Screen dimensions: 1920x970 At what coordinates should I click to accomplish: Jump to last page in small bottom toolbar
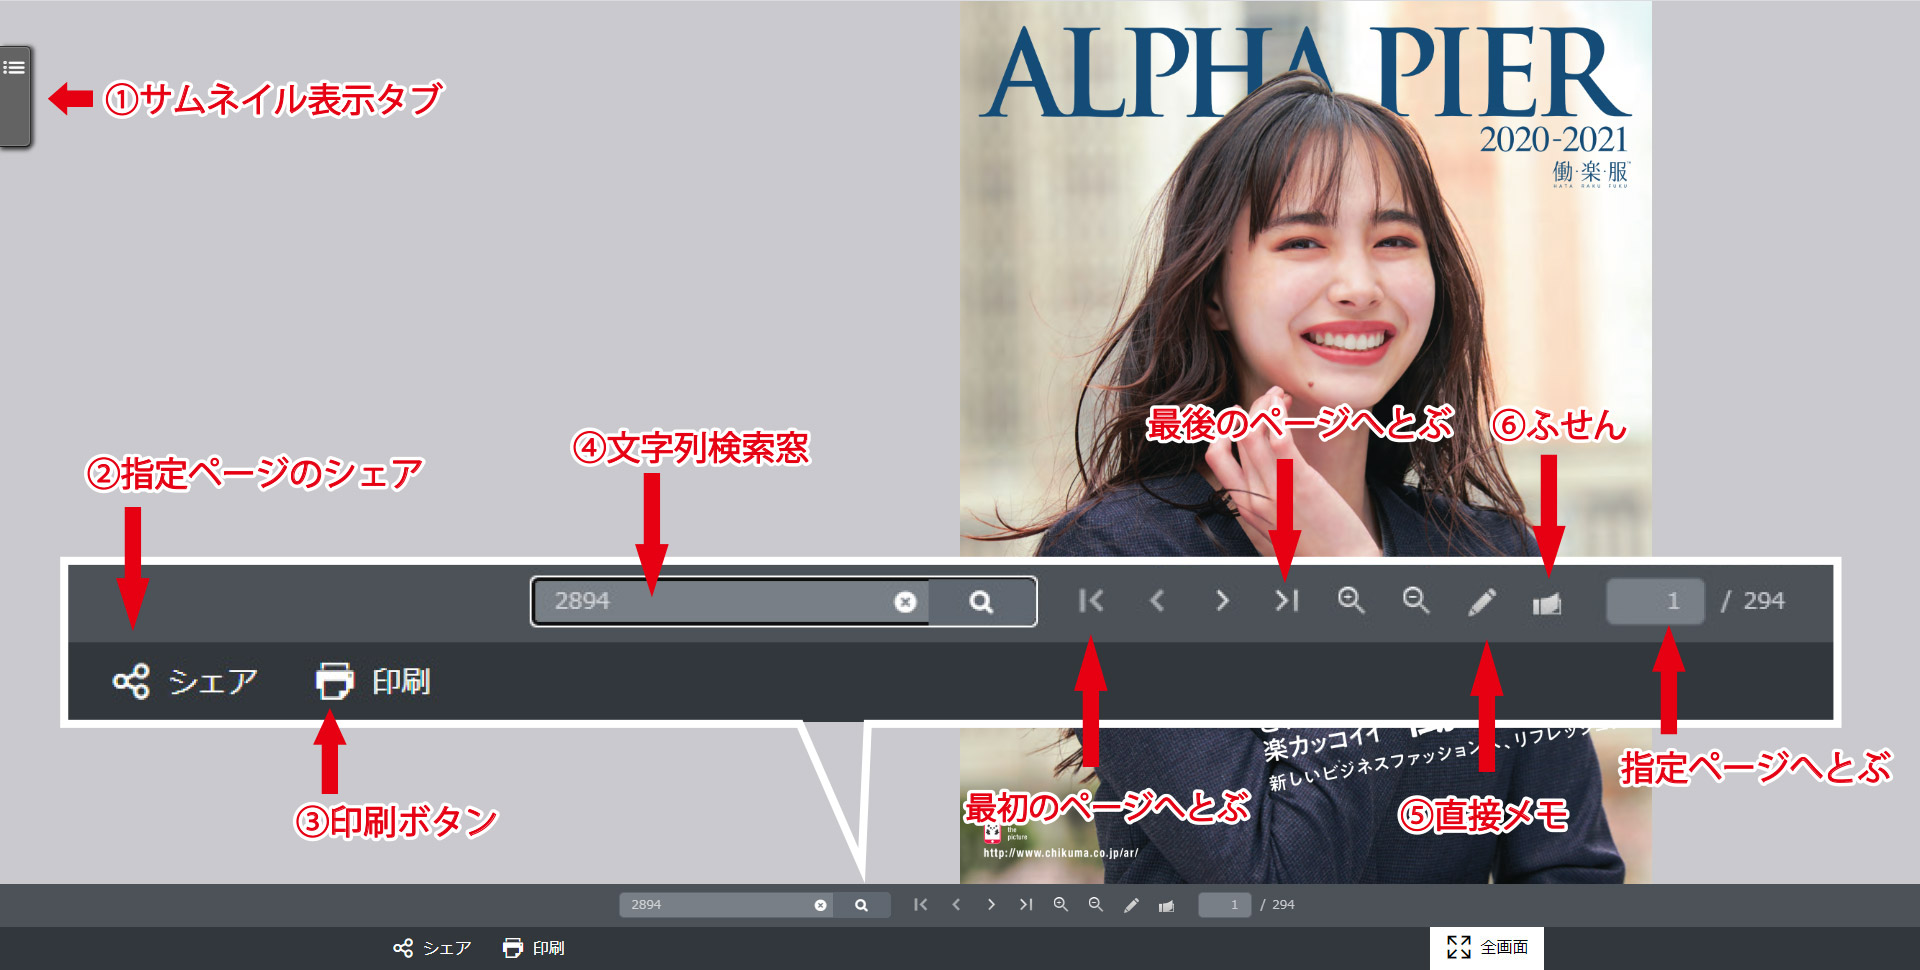[1026, 905]
